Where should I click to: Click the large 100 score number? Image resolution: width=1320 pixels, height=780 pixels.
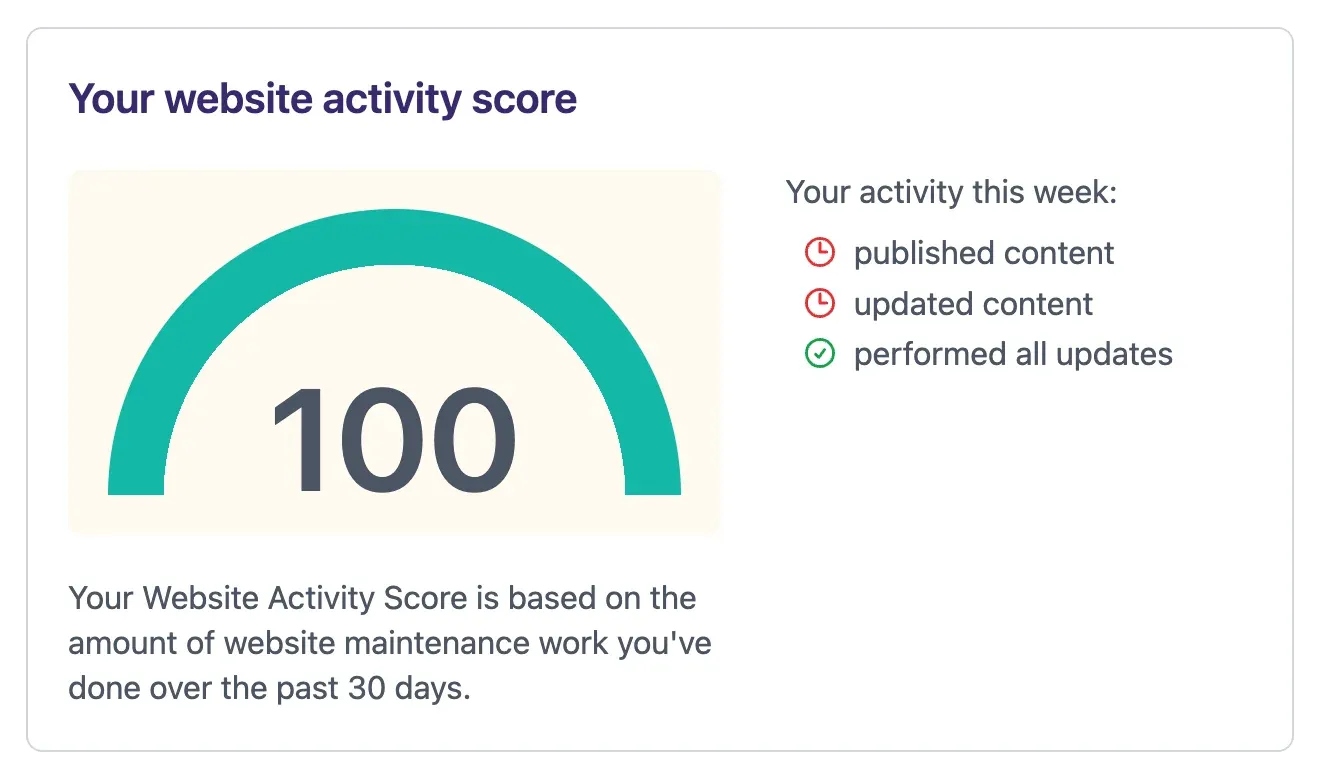point(394,441)
